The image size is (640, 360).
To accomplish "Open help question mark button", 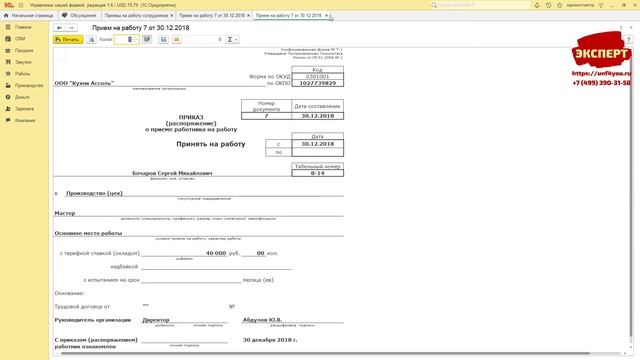I will point(629,40).
